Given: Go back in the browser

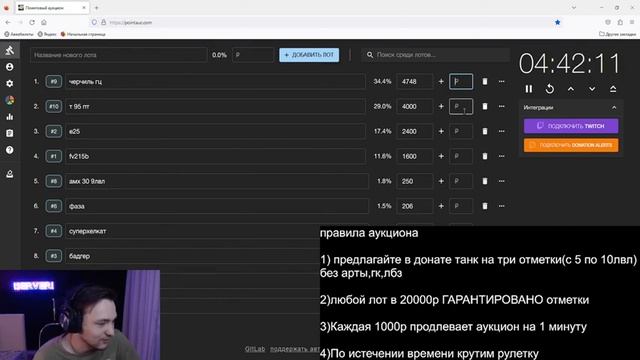Looking at the screenshot, I should 8,22.
